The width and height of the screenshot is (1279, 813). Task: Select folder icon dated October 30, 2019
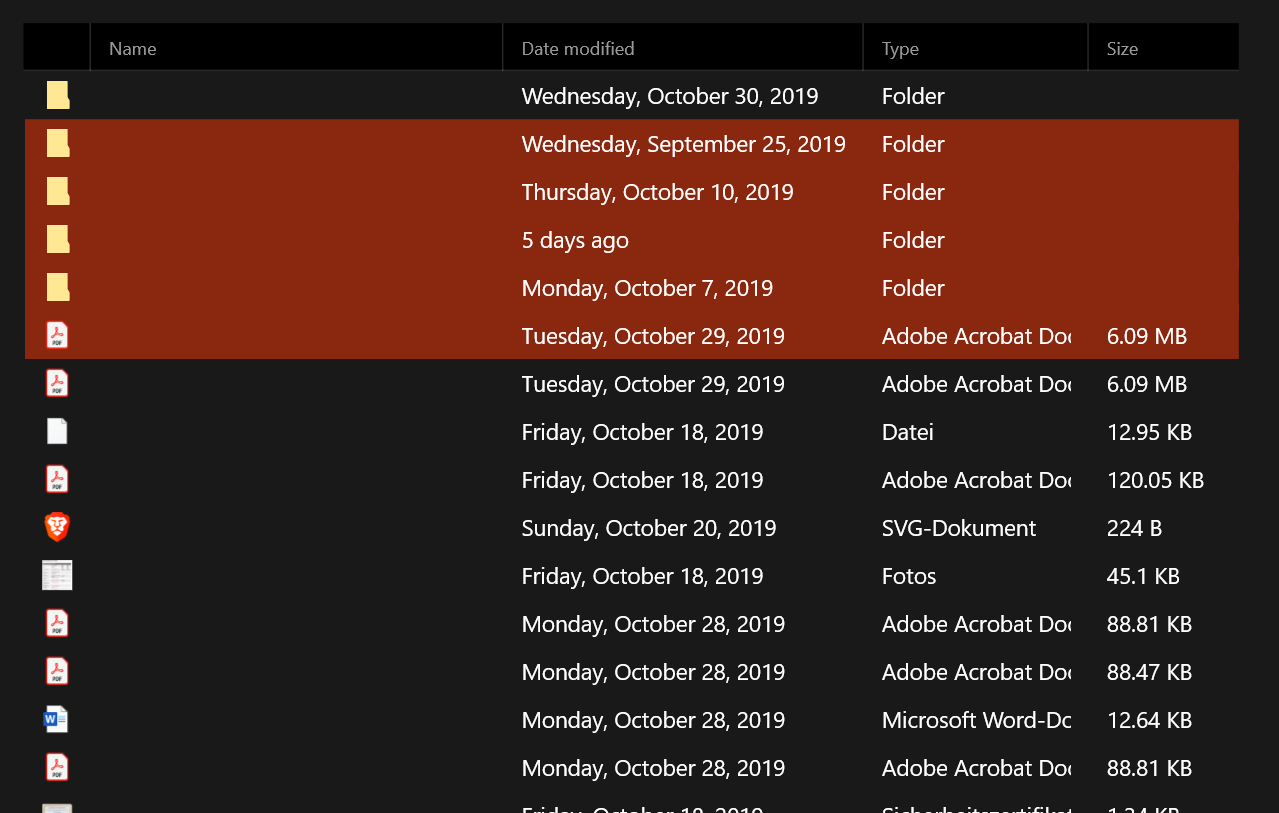[58, 96]
